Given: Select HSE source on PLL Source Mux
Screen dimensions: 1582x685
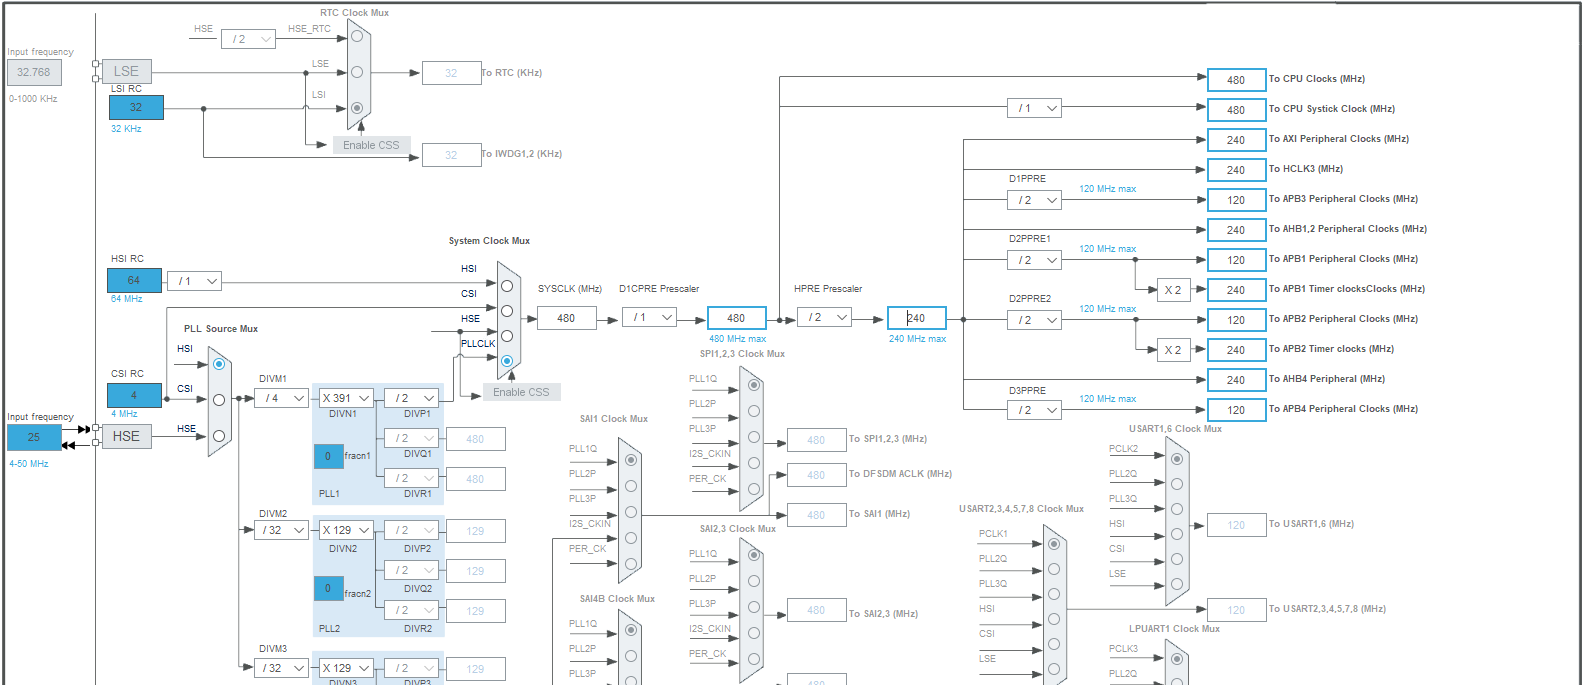Looking at the screenshot, I should [219, 436].
